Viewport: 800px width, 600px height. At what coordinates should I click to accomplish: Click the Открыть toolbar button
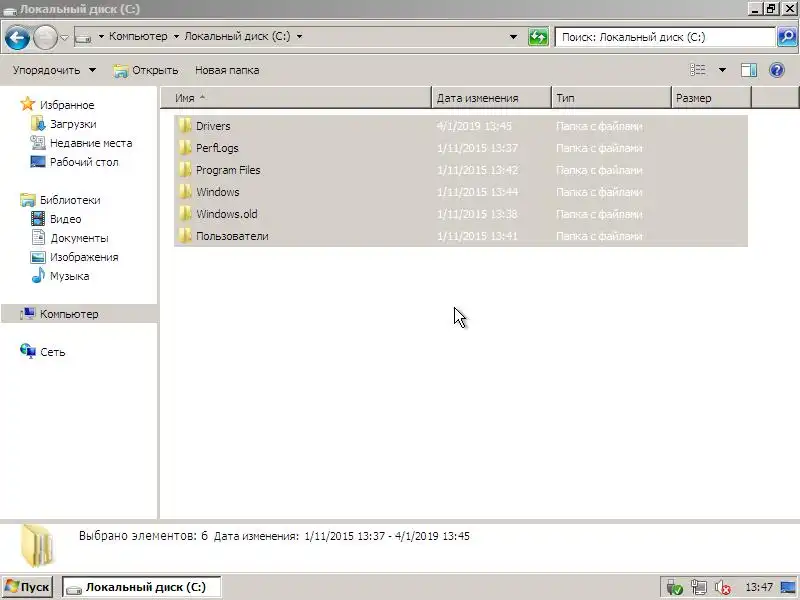tap(146, 70)
